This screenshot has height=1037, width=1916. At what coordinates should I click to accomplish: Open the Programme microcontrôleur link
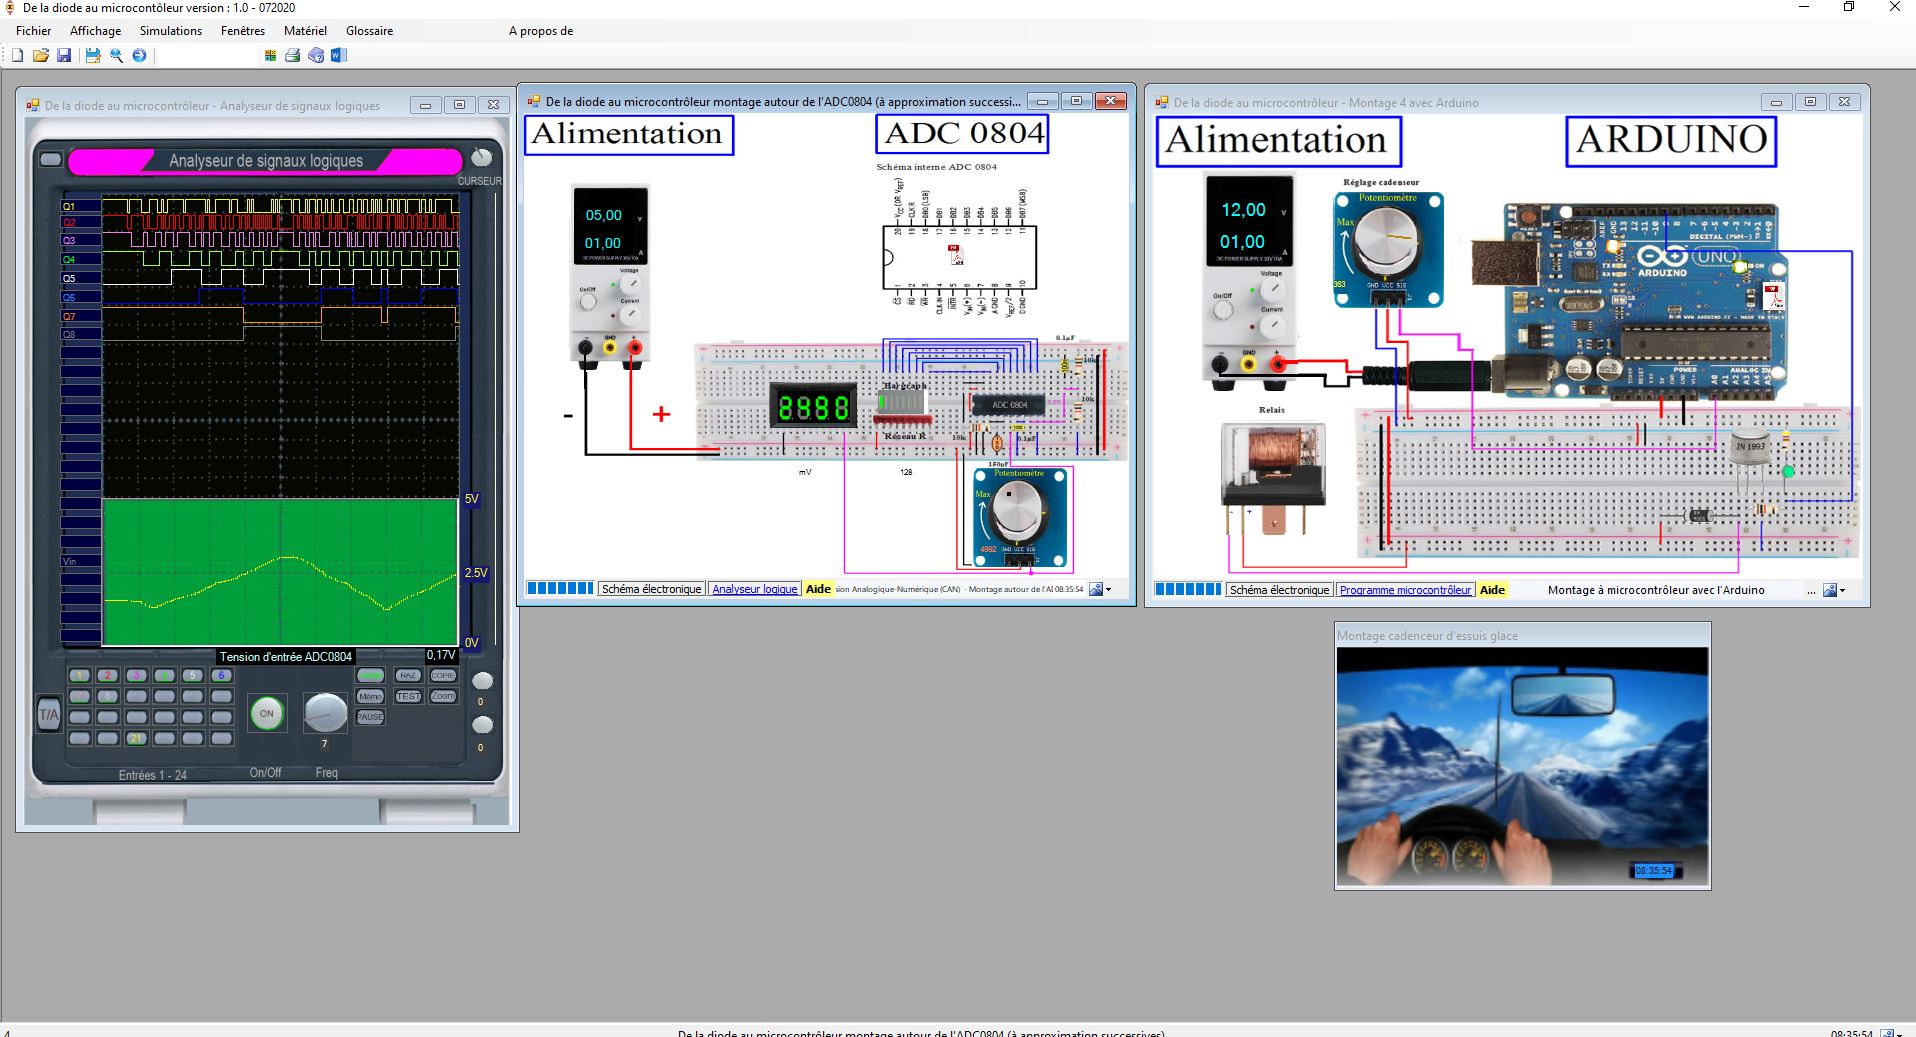point(1404,590)
